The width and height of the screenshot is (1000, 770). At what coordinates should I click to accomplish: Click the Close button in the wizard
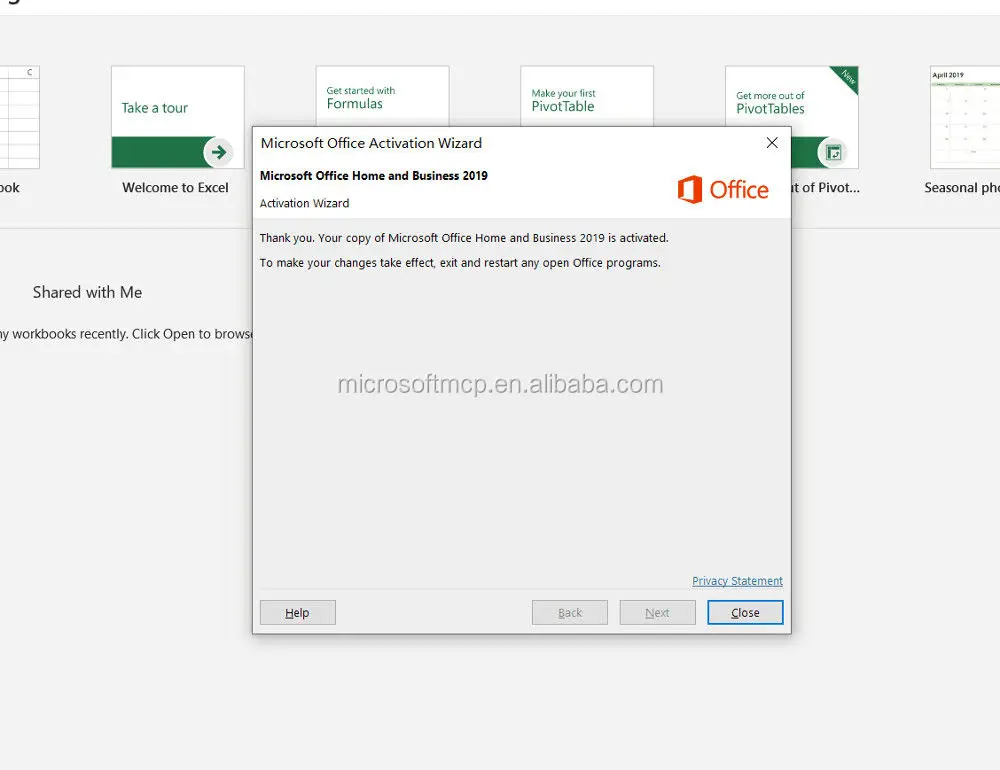(x=745, y=612)
